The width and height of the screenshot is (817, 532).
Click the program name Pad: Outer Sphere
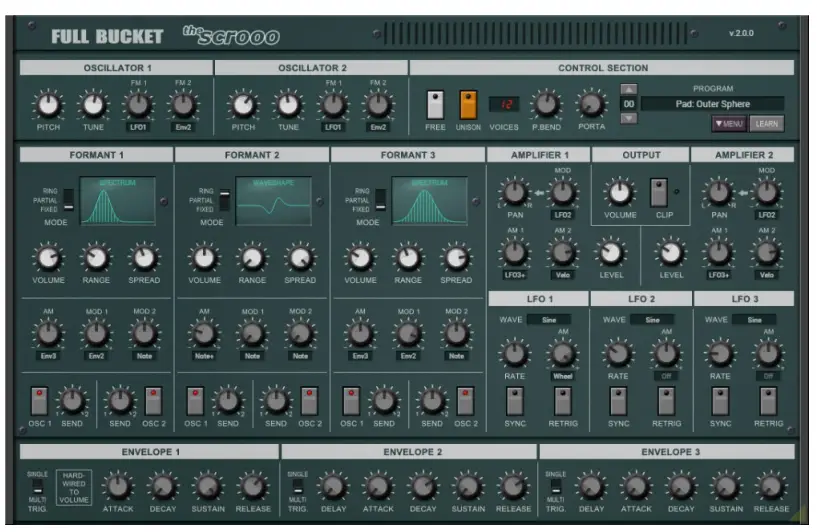coord(712,104)
